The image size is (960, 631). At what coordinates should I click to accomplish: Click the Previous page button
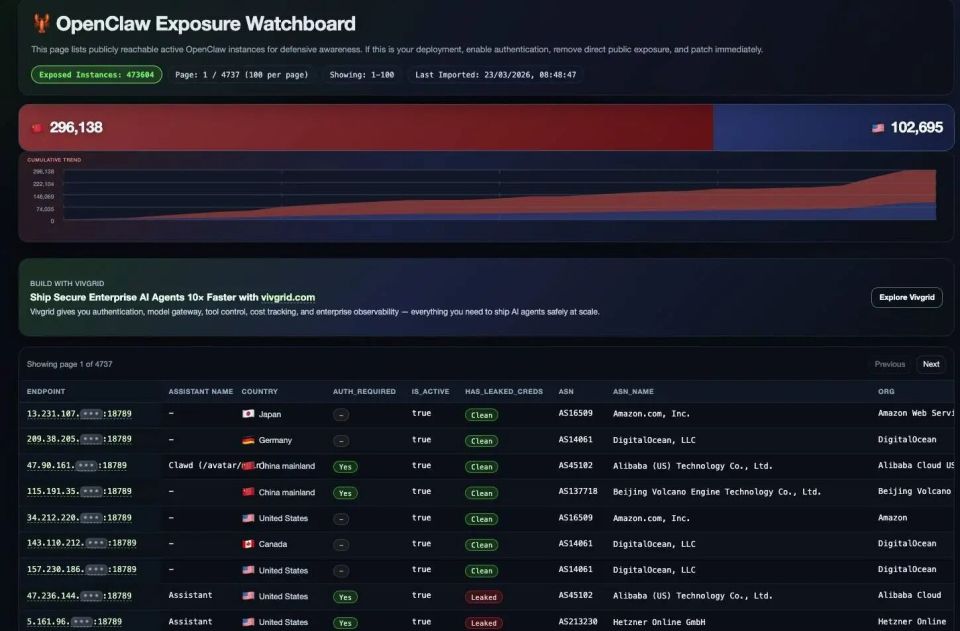(890, 364)
